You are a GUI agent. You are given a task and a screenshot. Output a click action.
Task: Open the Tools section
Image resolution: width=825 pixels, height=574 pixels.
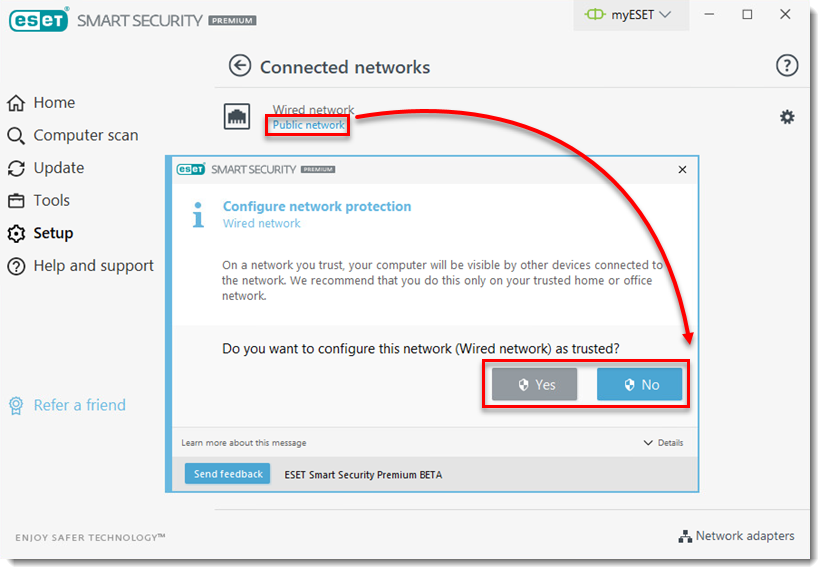click(52, 200)
